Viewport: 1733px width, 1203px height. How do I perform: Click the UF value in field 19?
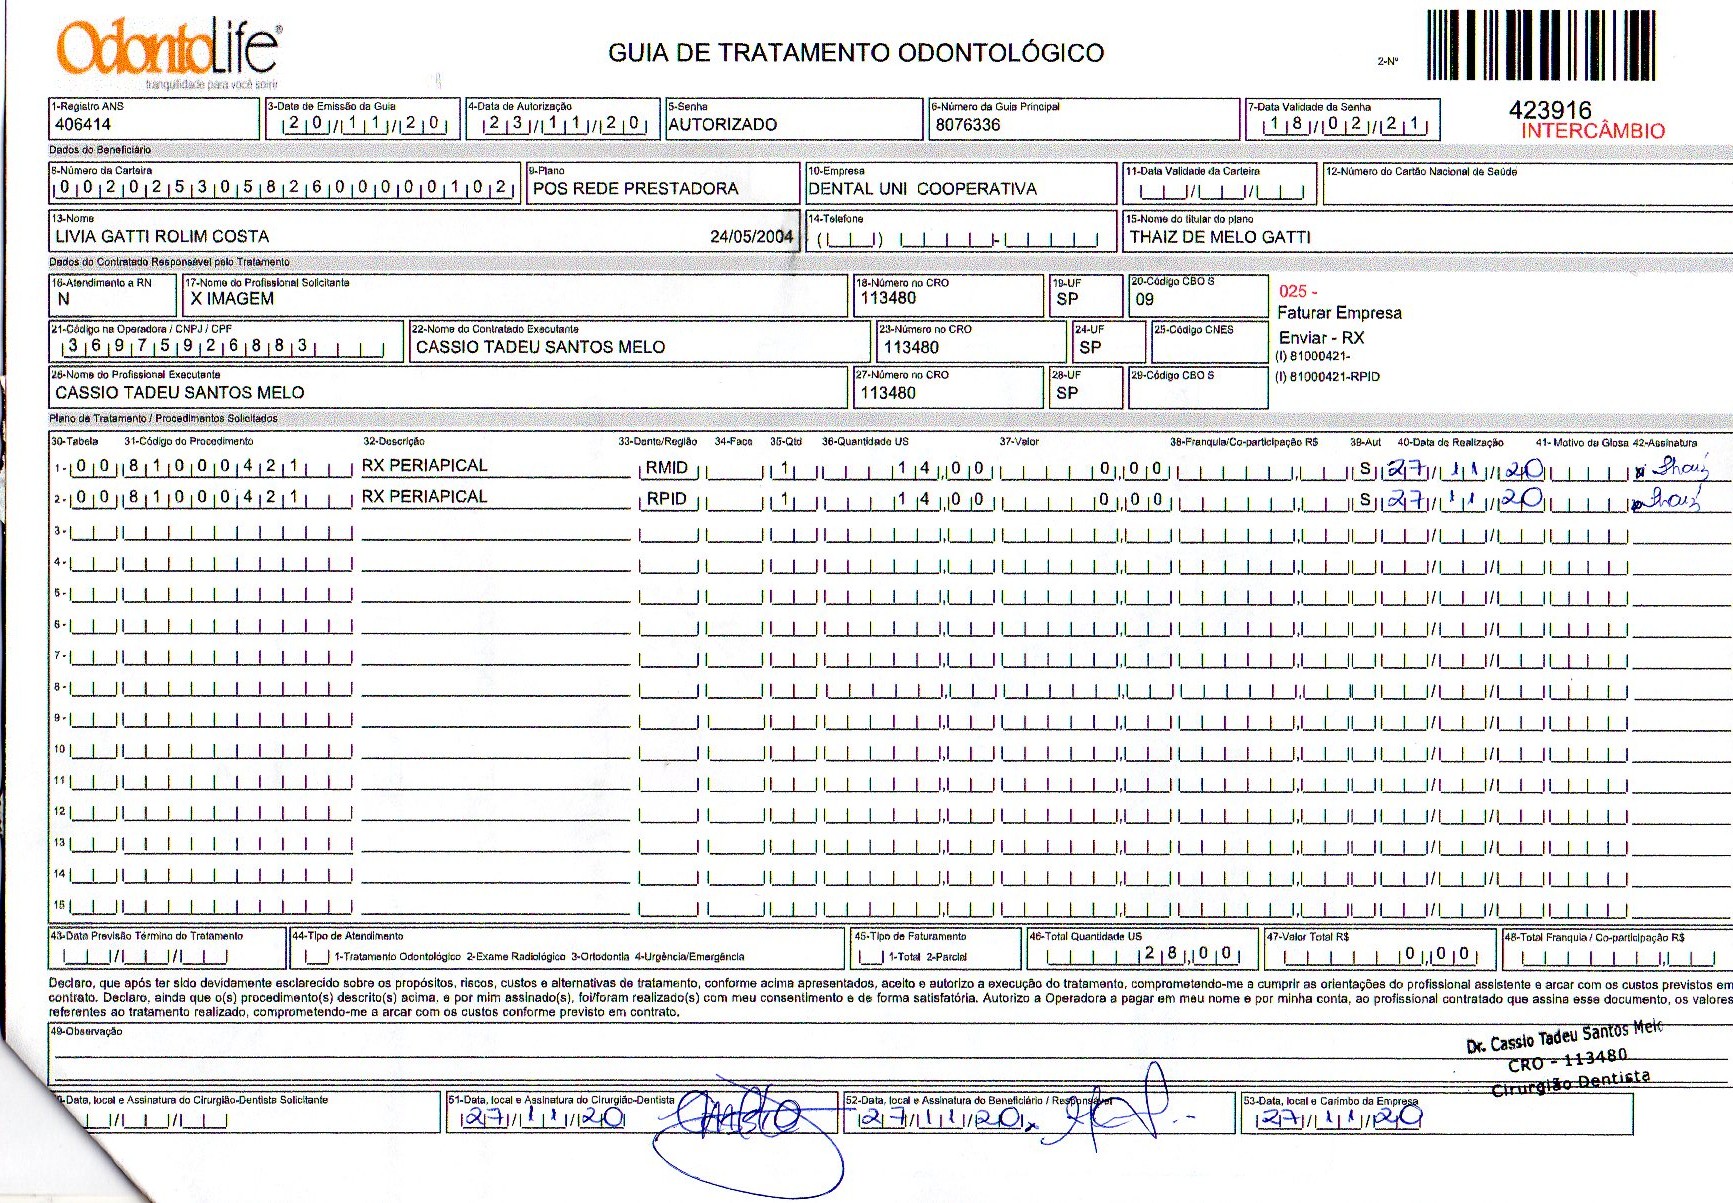1067,299
